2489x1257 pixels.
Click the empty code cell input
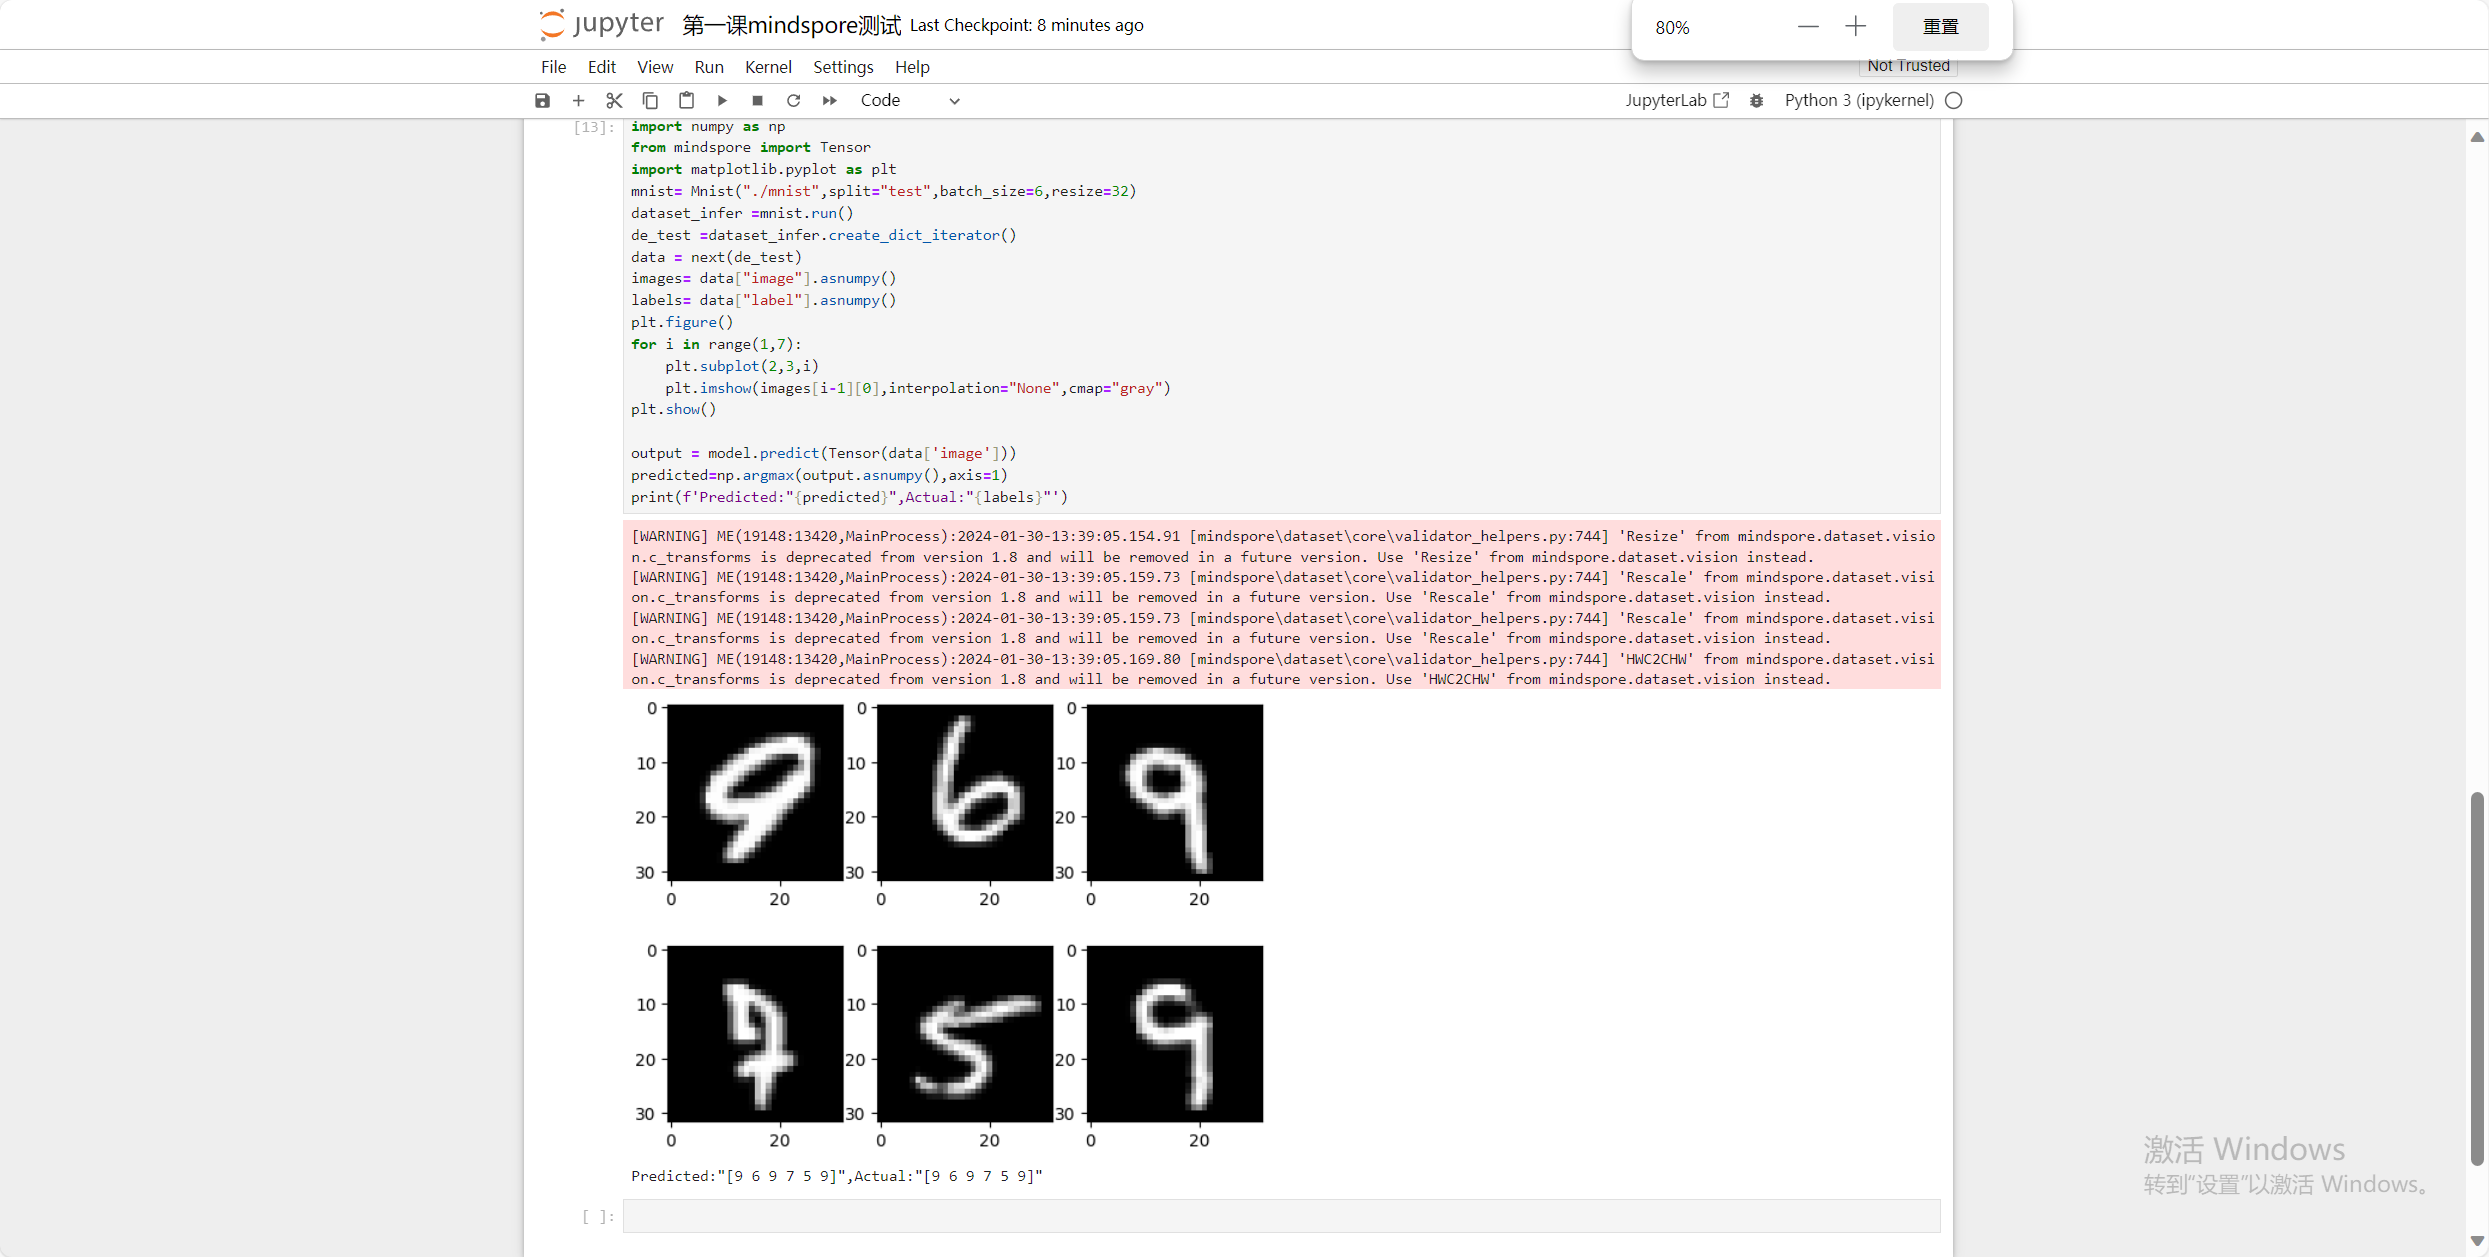[1280, 1216]
